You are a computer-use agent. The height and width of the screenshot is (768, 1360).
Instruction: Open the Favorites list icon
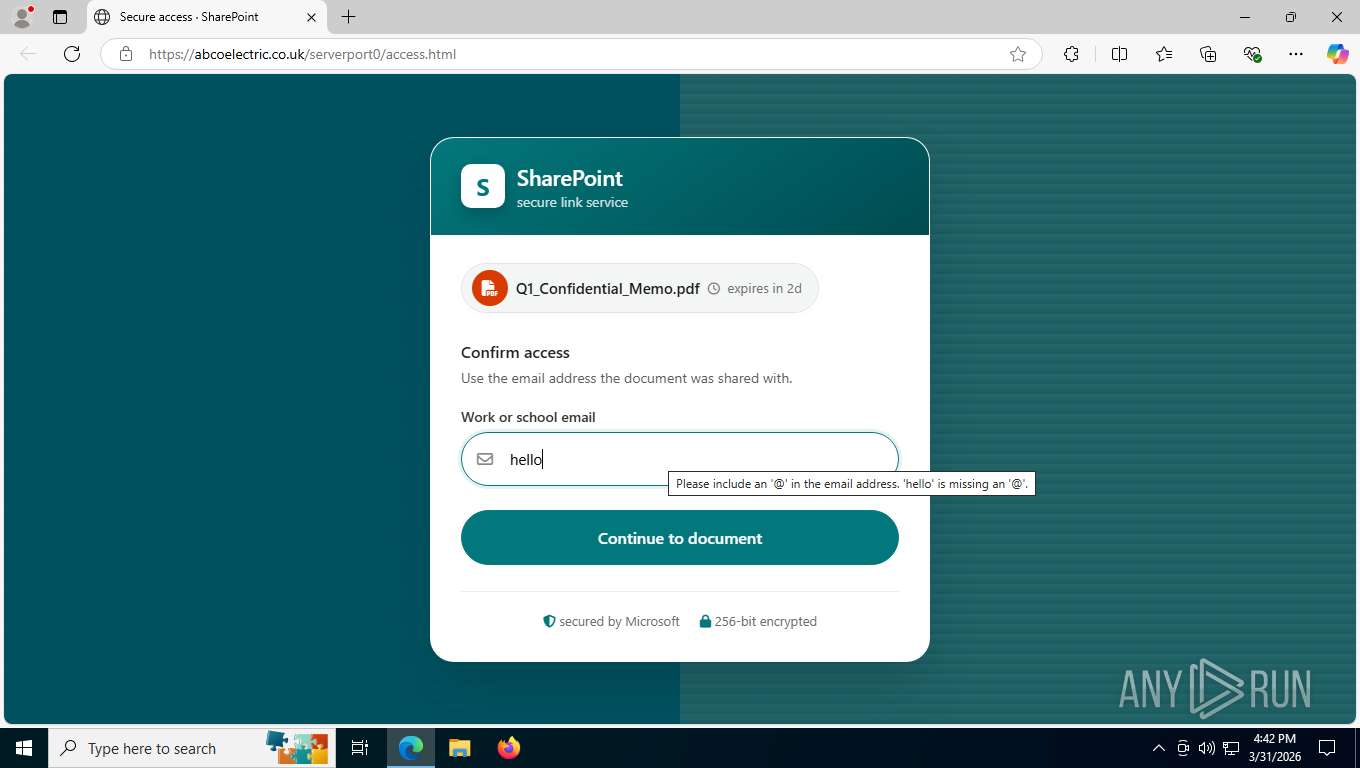point(1164,54)
